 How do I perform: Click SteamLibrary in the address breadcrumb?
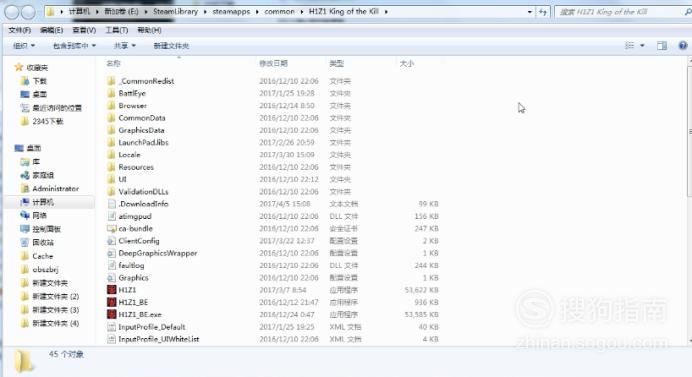pyautogui.click(x=175, y=11)
